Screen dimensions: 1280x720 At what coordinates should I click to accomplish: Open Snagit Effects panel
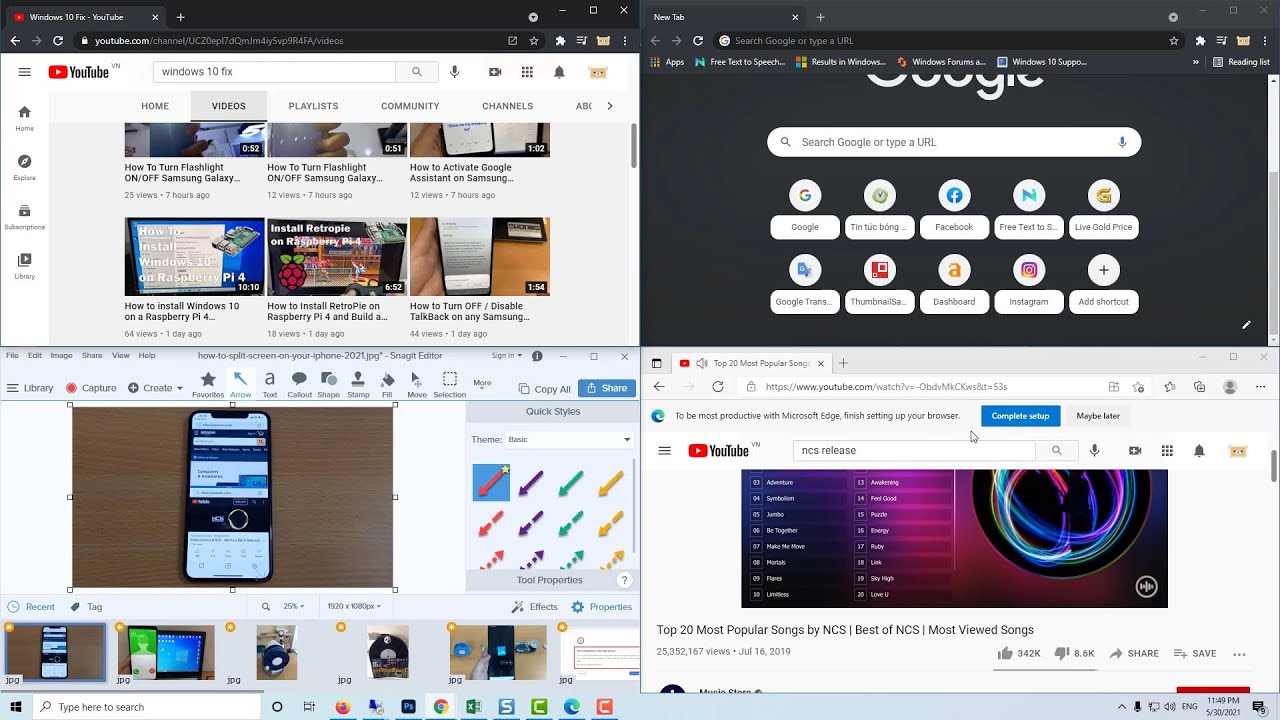click(535, 607)
